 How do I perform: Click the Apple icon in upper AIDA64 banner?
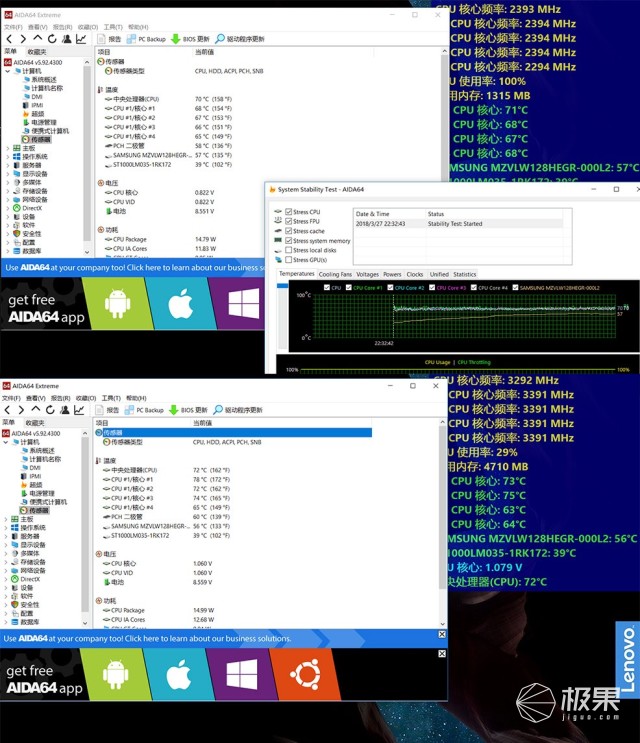[180, 304]
